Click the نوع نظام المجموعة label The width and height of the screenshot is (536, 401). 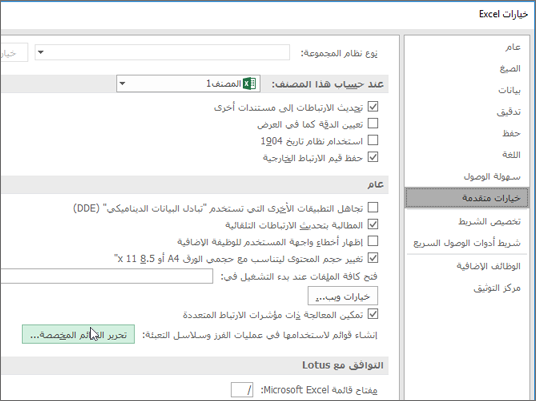pyautogui.click(x=339, y=53)
